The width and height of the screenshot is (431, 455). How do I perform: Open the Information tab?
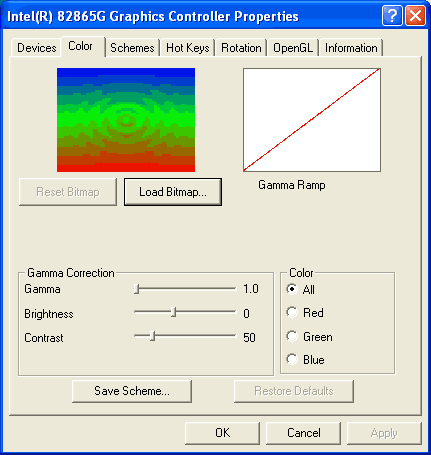[351, 48]
